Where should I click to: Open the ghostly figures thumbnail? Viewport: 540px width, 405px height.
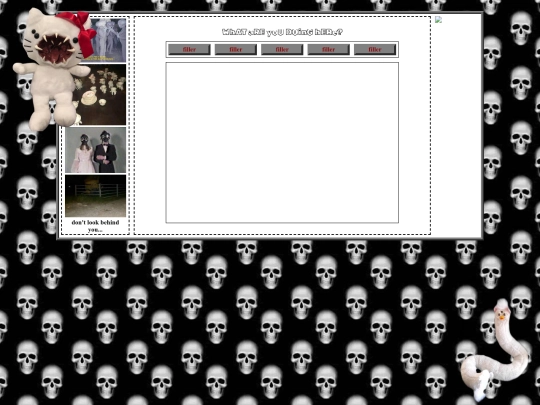(108, 40)
